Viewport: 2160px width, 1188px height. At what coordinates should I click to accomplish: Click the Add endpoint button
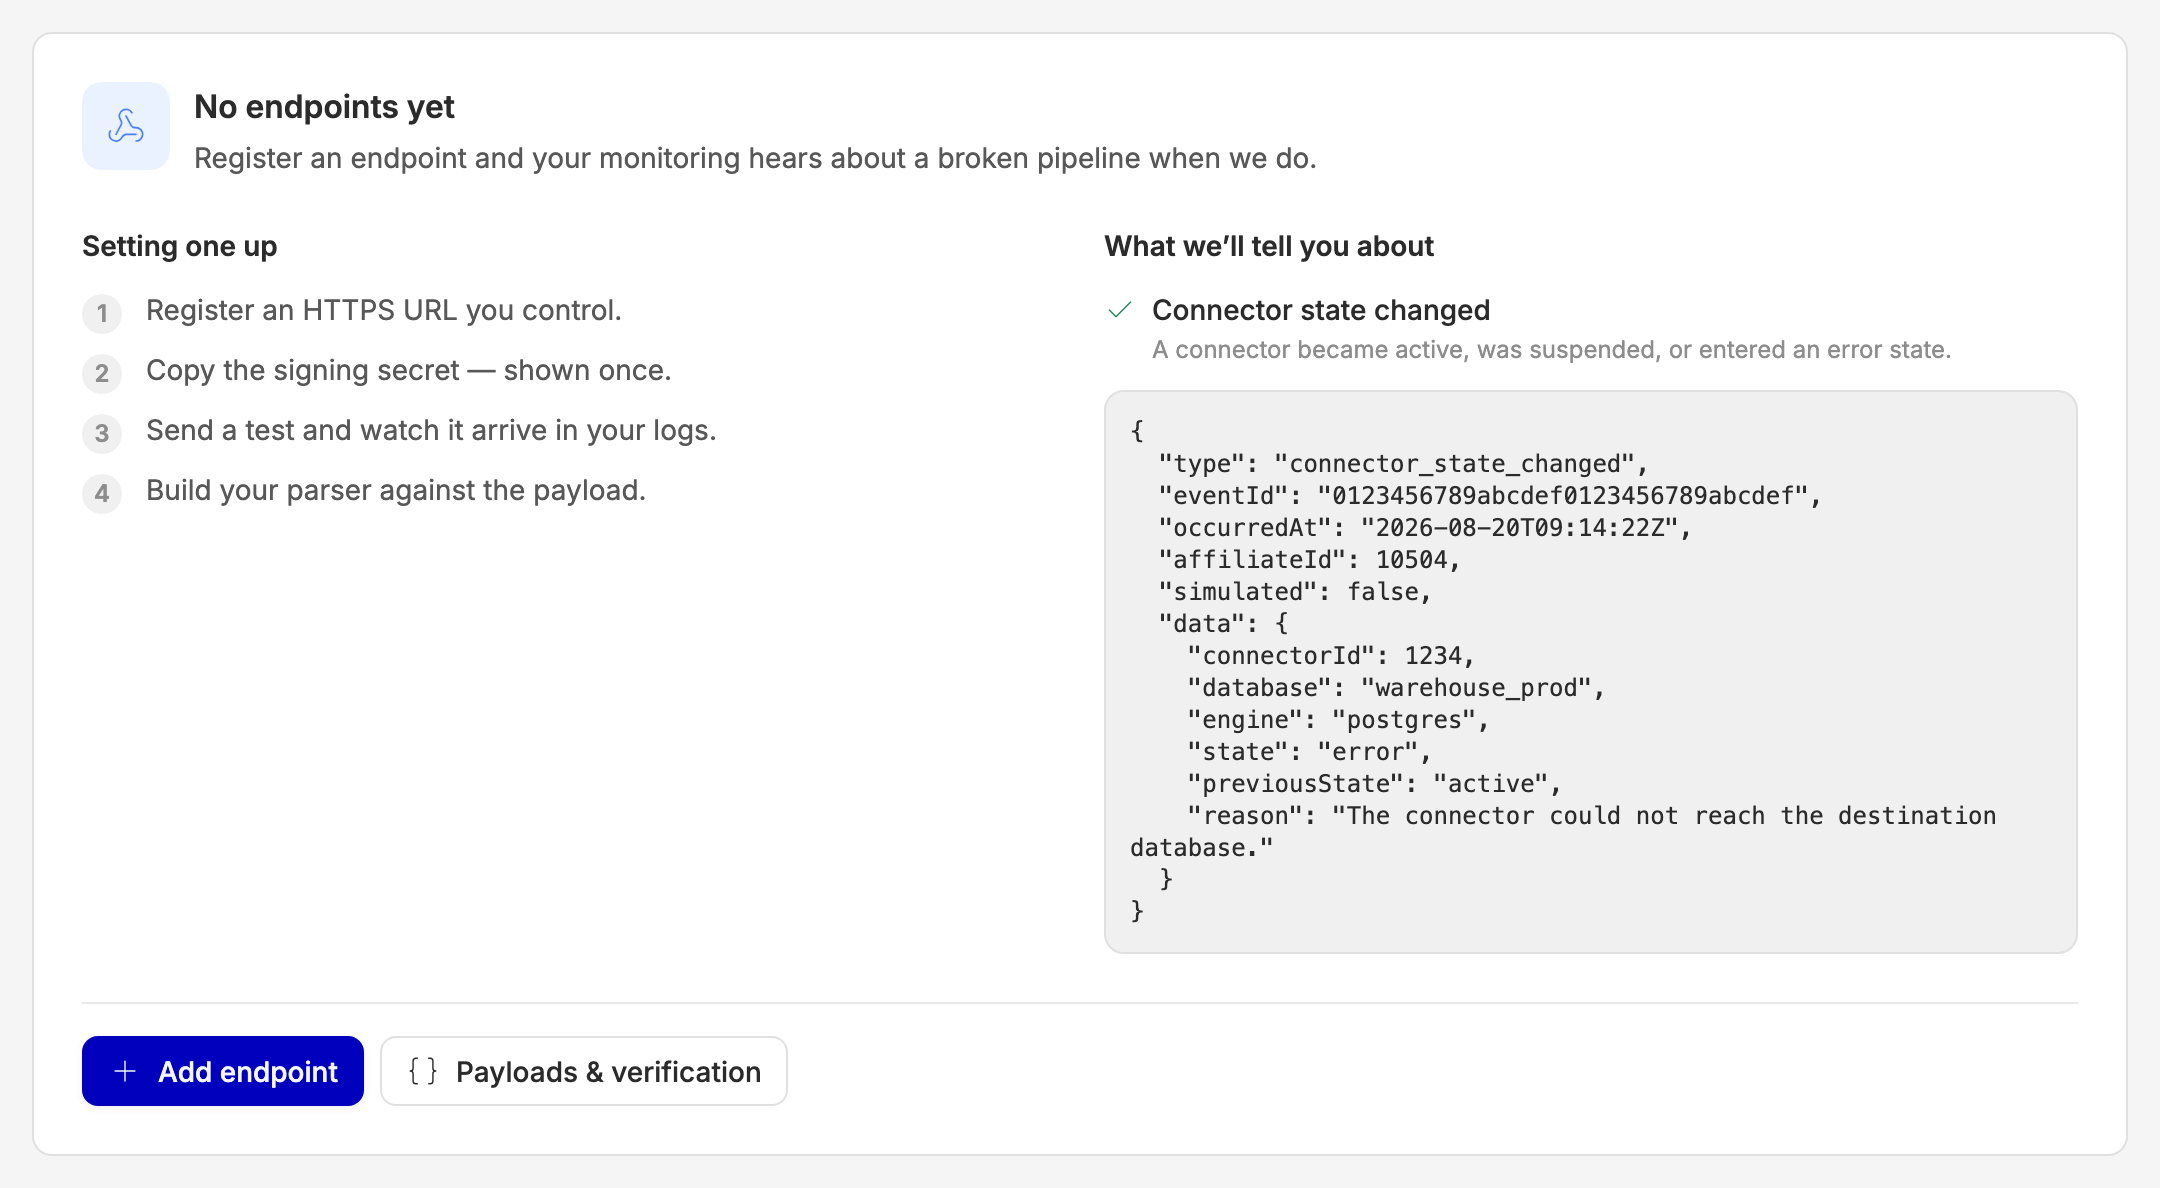(223, 1071)
